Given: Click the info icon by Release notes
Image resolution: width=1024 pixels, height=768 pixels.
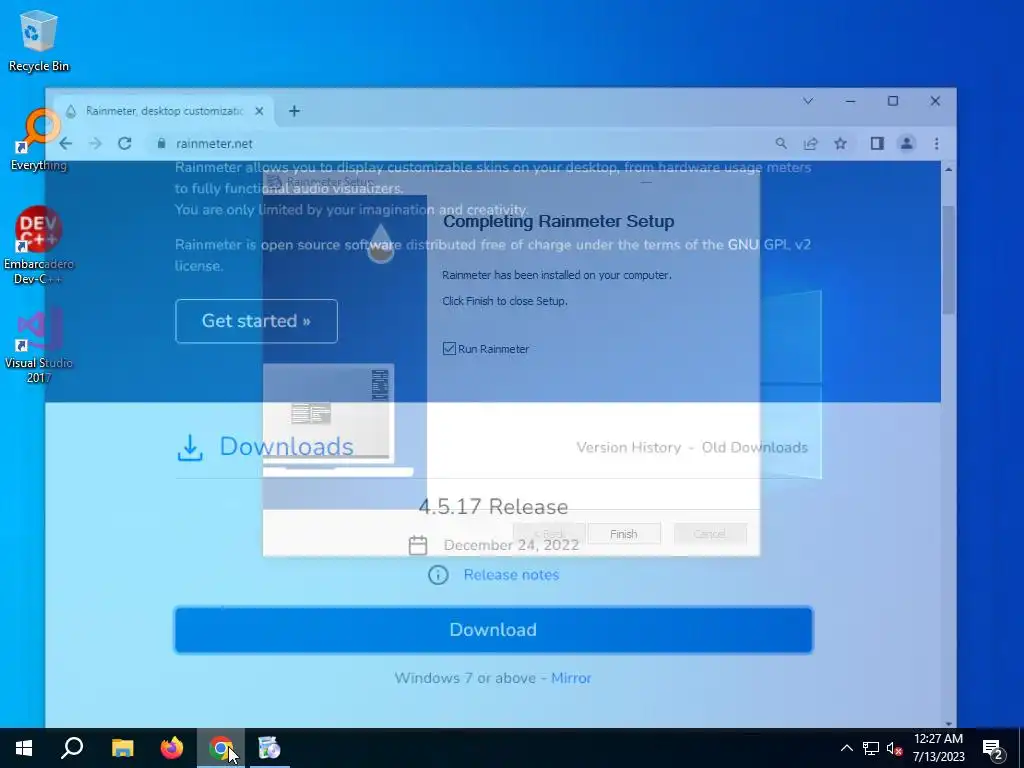Looking at the screenshot, I should (438, 575).
